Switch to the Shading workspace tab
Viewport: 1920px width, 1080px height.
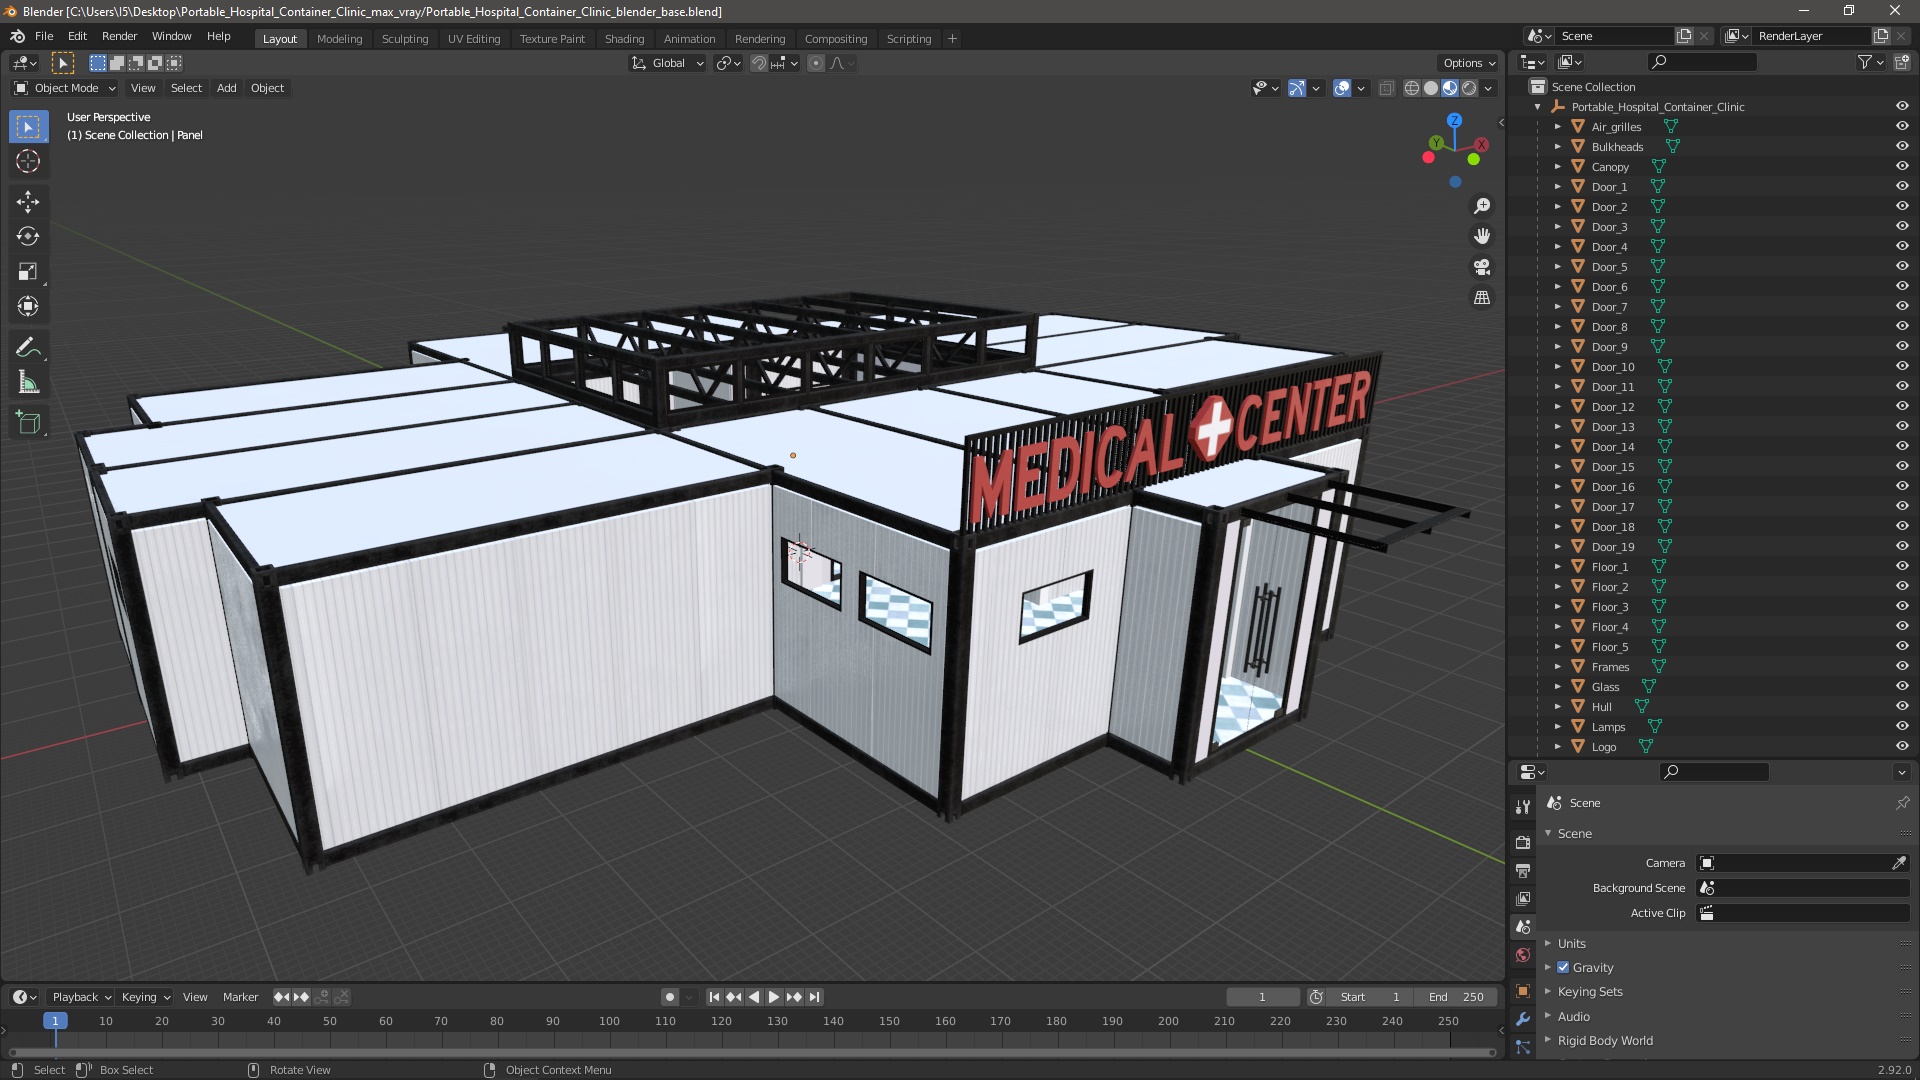[624, 38]
